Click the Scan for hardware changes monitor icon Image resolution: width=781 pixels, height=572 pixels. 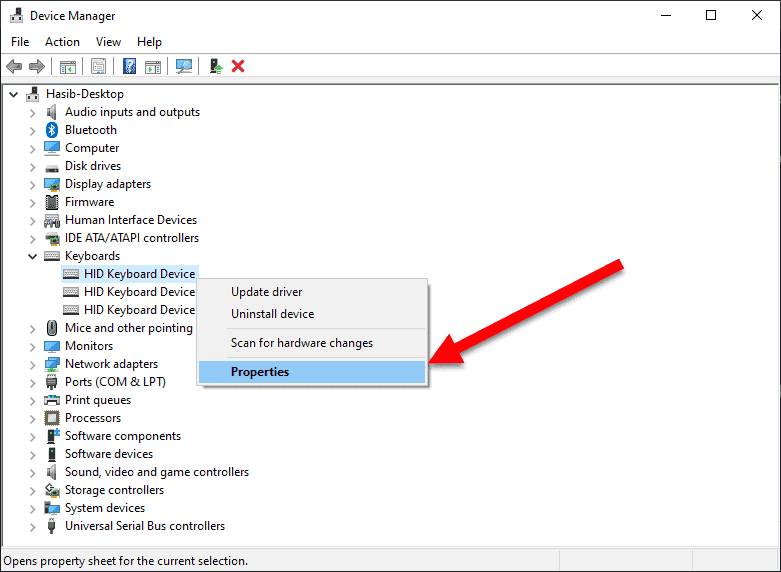(x=184, y=66)
